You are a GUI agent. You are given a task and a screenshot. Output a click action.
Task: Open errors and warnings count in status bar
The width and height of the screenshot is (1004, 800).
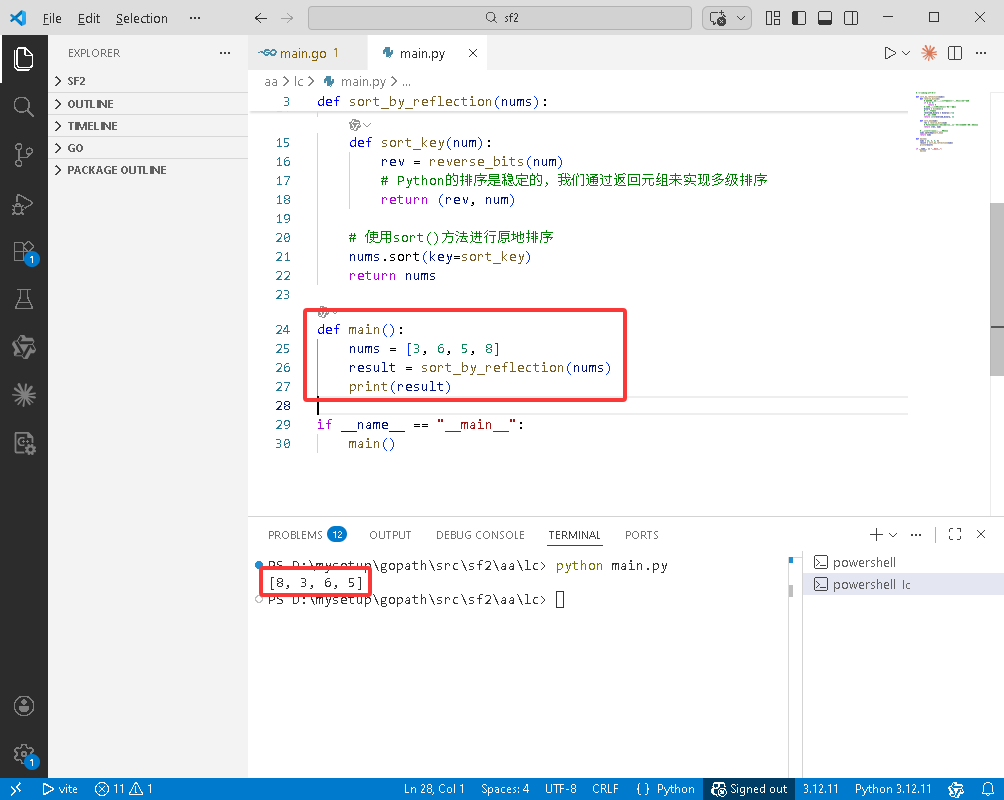point(124,789)
